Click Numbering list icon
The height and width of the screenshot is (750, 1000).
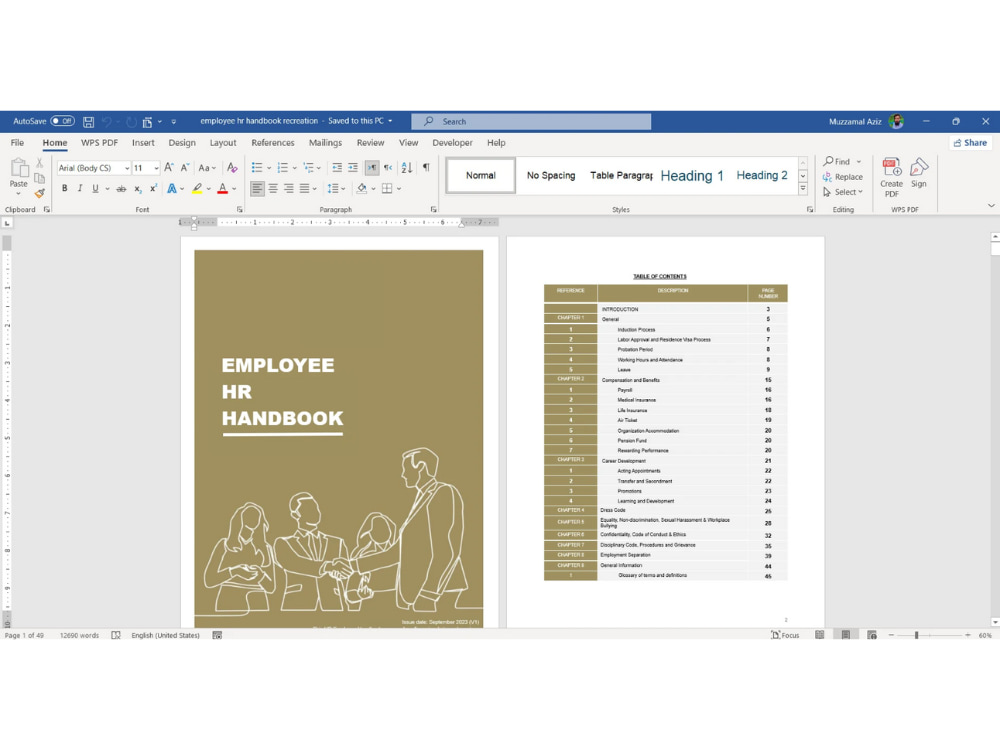click(283, 168)
